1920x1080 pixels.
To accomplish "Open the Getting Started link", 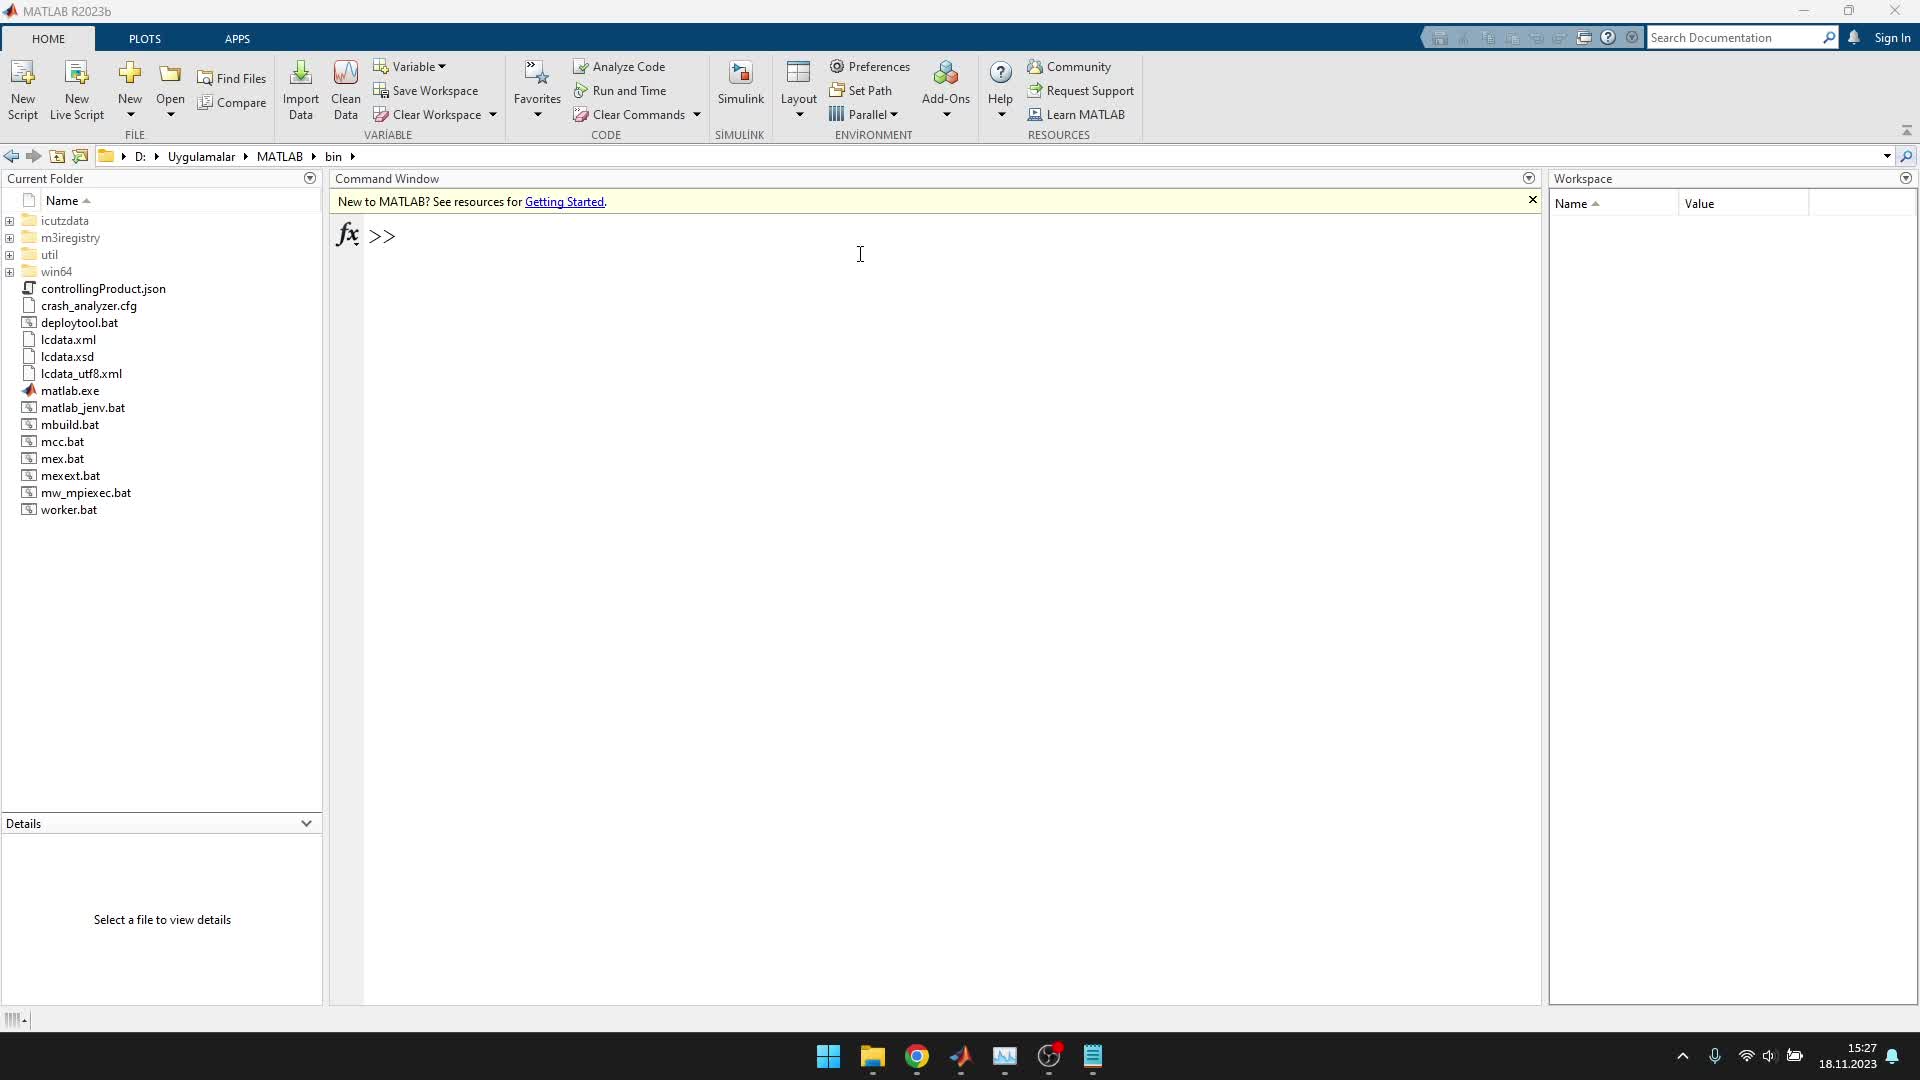I will (x=564, y=202).
